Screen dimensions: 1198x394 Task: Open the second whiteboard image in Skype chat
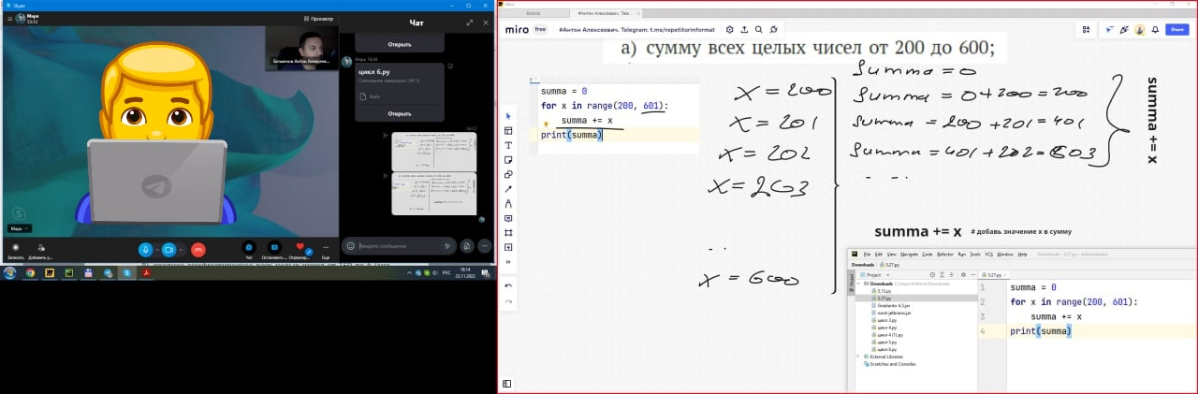click(x=434, y=193)
